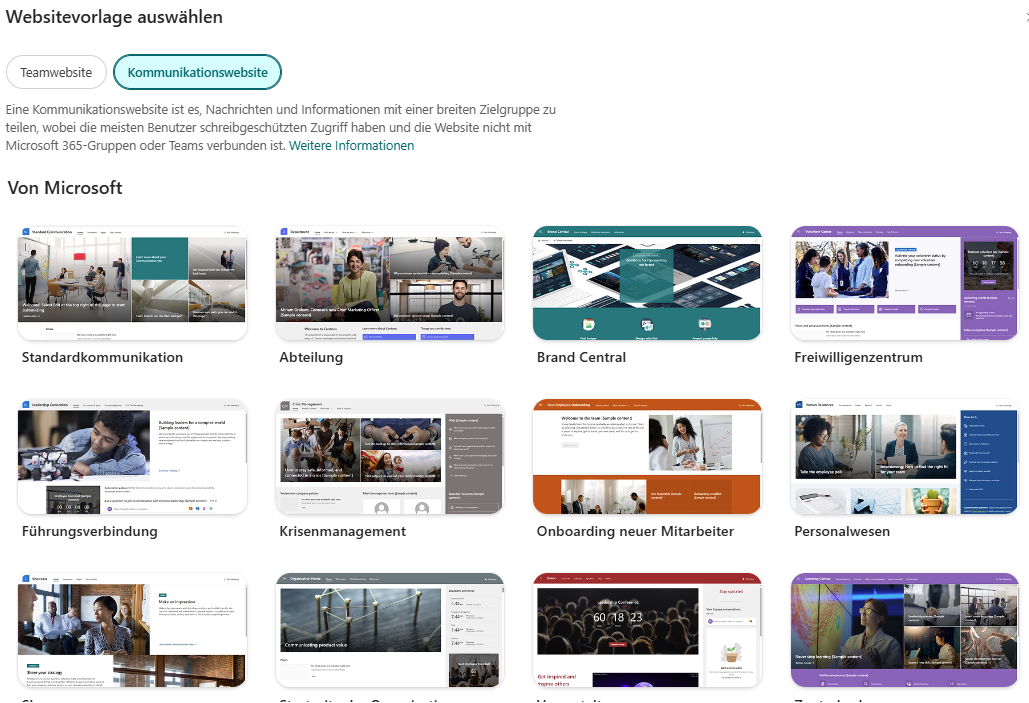Pick the red event countdown template thumbnail
Screen dimensions: 1029x703
pos(647,630)
